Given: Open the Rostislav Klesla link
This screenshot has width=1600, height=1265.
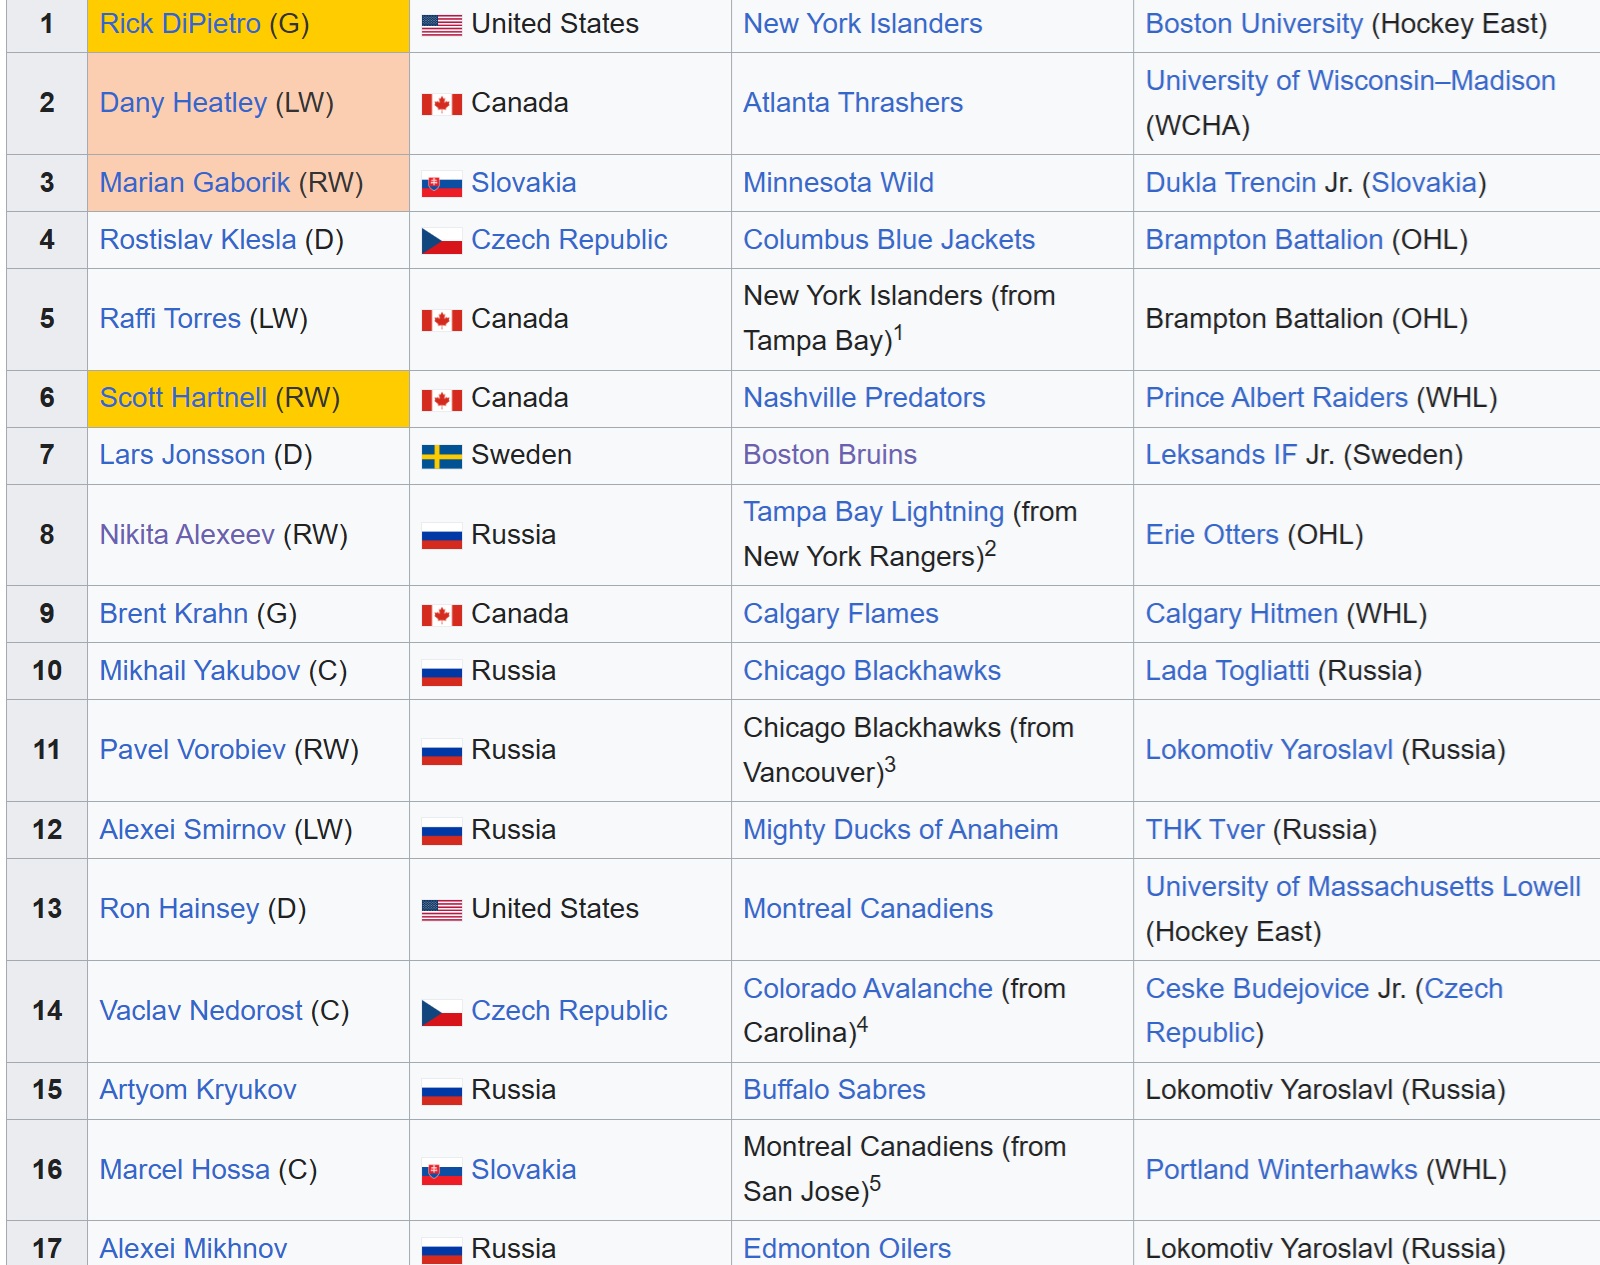Looking at the screenshot, I should [198, 240].
